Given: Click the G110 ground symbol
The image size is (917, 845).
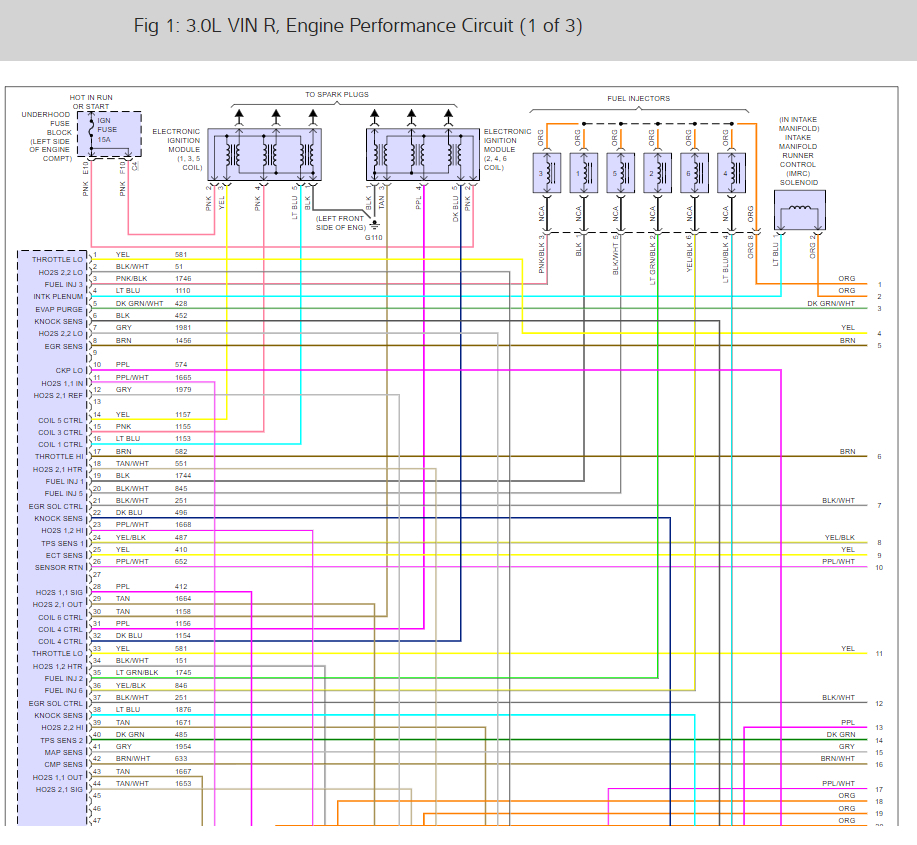Looking at the screenshot, I should tap(374, 225).
